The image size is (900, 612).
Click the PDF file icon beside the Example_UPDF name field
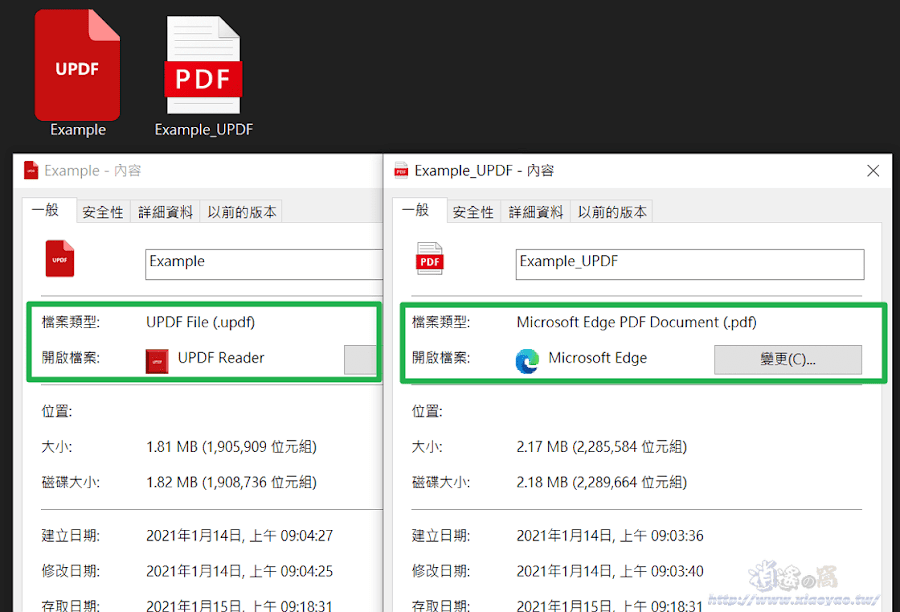coord(430,259)
